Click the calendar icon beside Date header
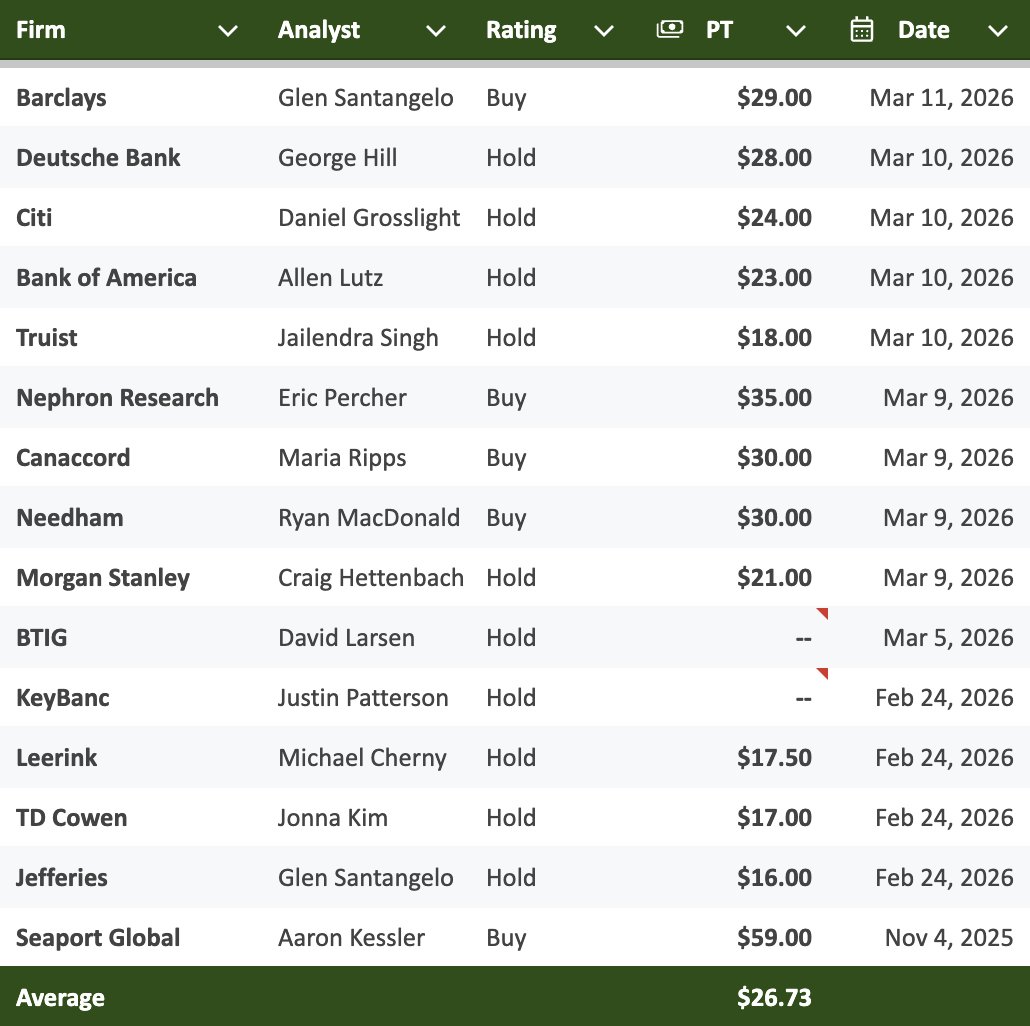The image size is (1030, 1026). 861,30
